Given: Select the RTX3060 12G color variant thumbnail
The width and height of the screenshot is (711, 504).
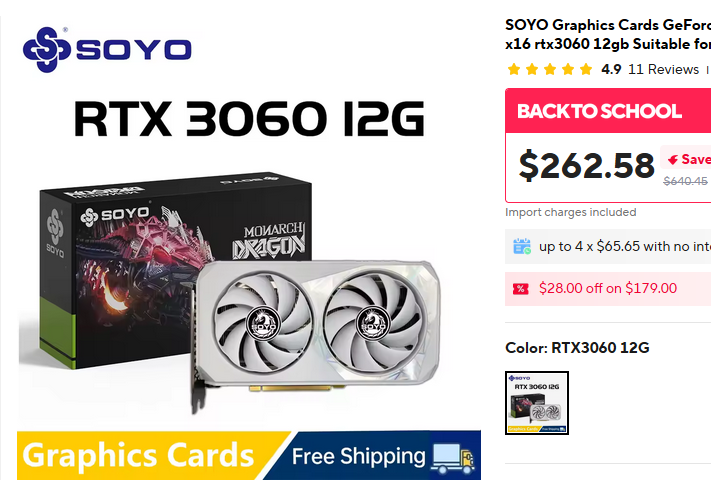Looking at the screenshot, I should [x=537, y=403].
